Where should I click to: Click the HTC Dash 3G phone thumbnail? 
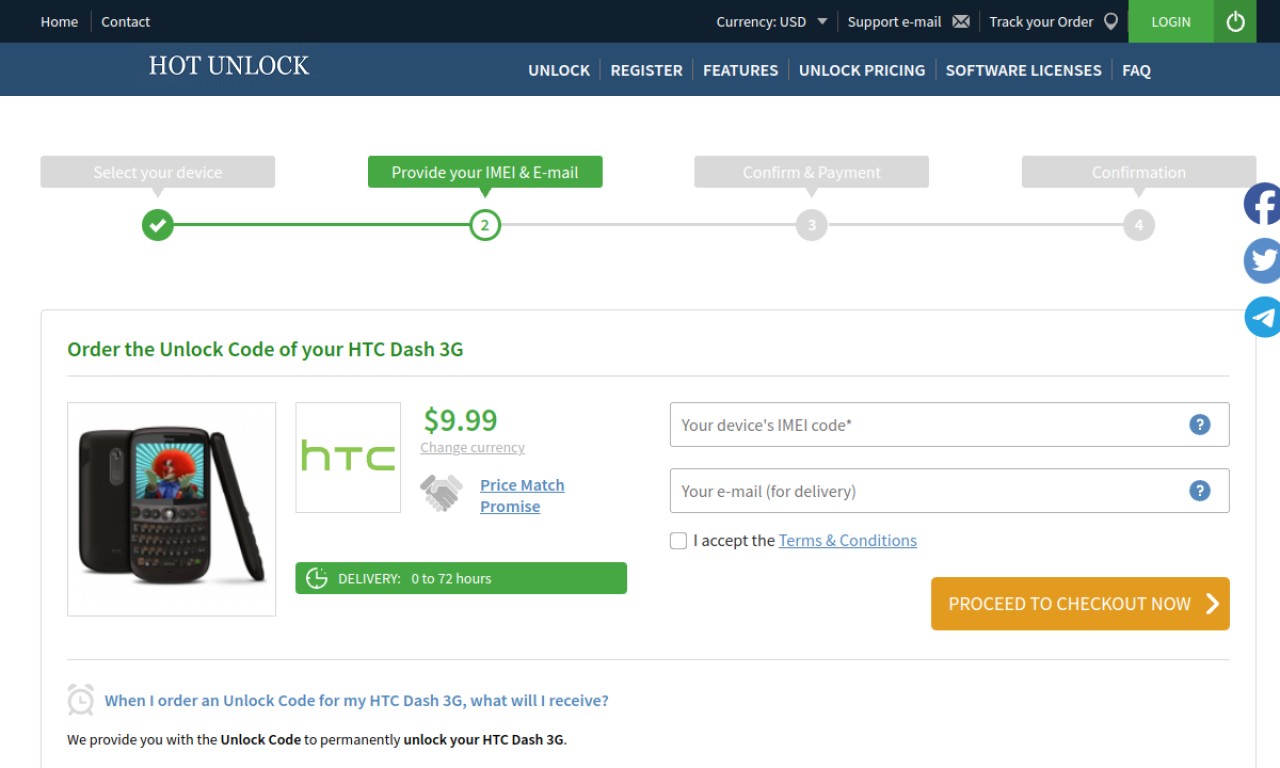[171, 509]
